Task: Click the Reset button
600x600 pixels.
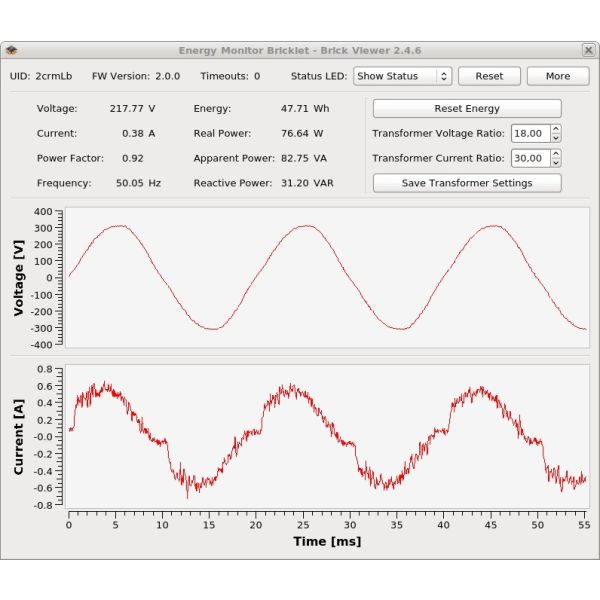Action: click(489, 76)
